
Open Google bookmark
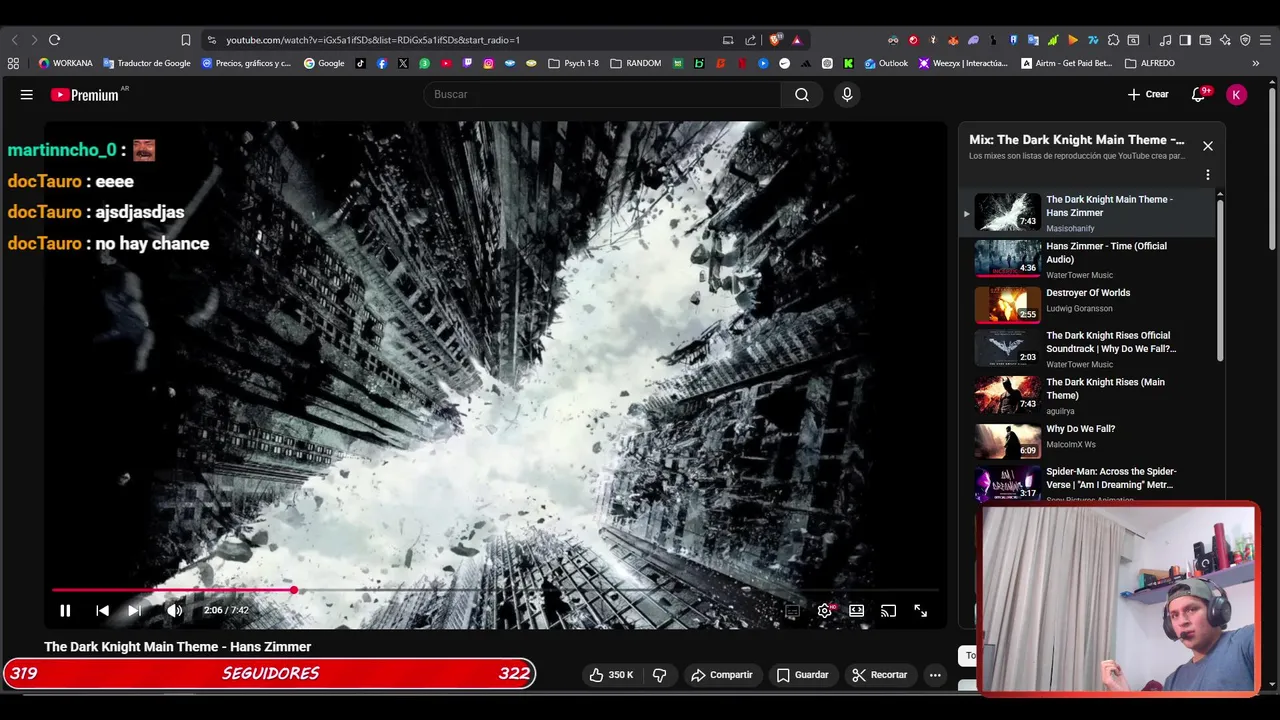coord(324,63)
